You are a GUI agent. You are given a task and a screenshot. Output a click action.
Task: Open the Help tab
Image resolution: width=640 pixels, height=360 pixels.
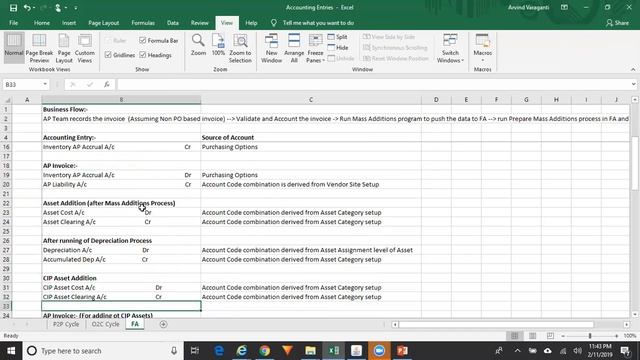tap(251, 23)
